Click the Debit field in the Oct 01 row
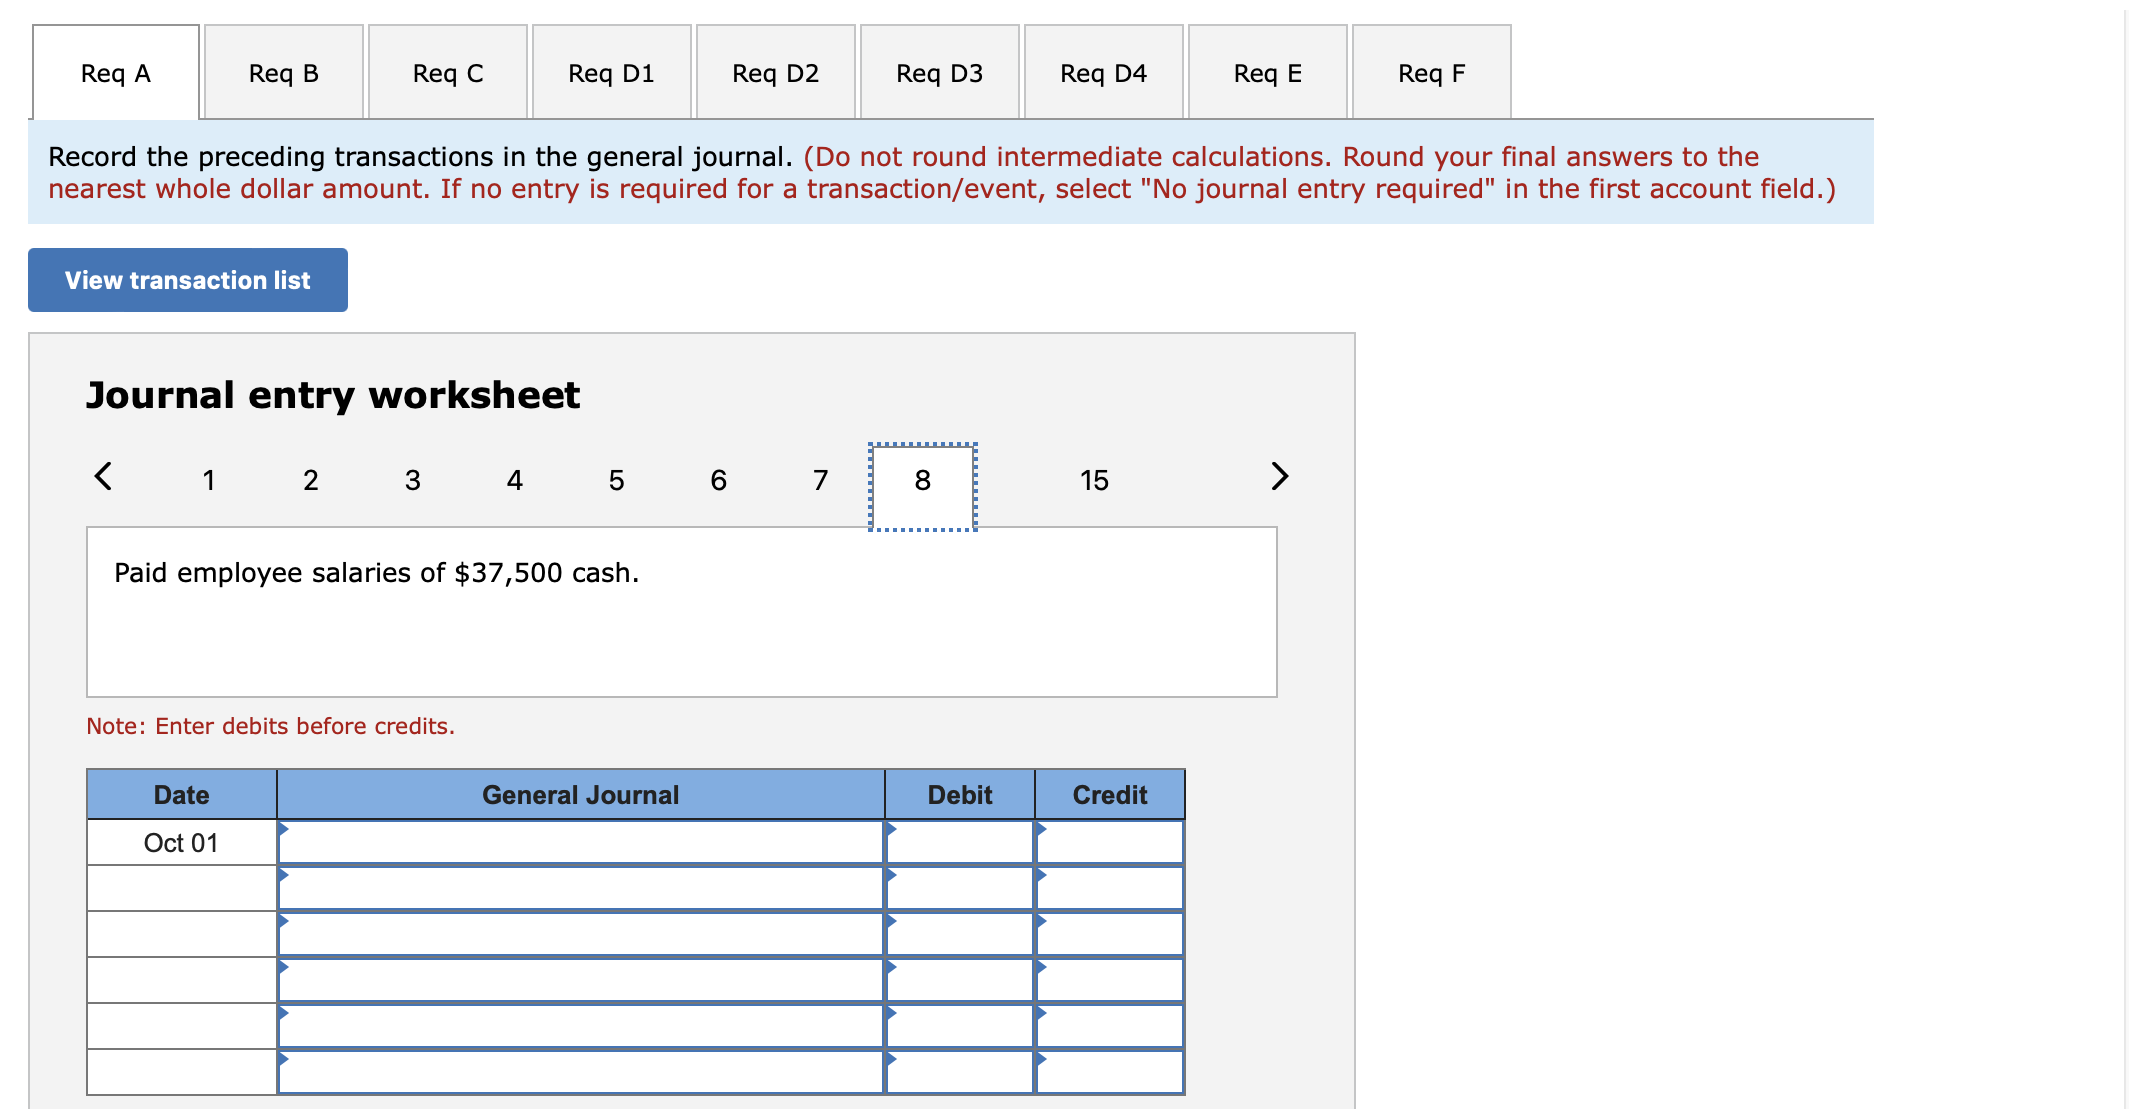Viewport: 2129px width, 1109px height. [958, 842]
